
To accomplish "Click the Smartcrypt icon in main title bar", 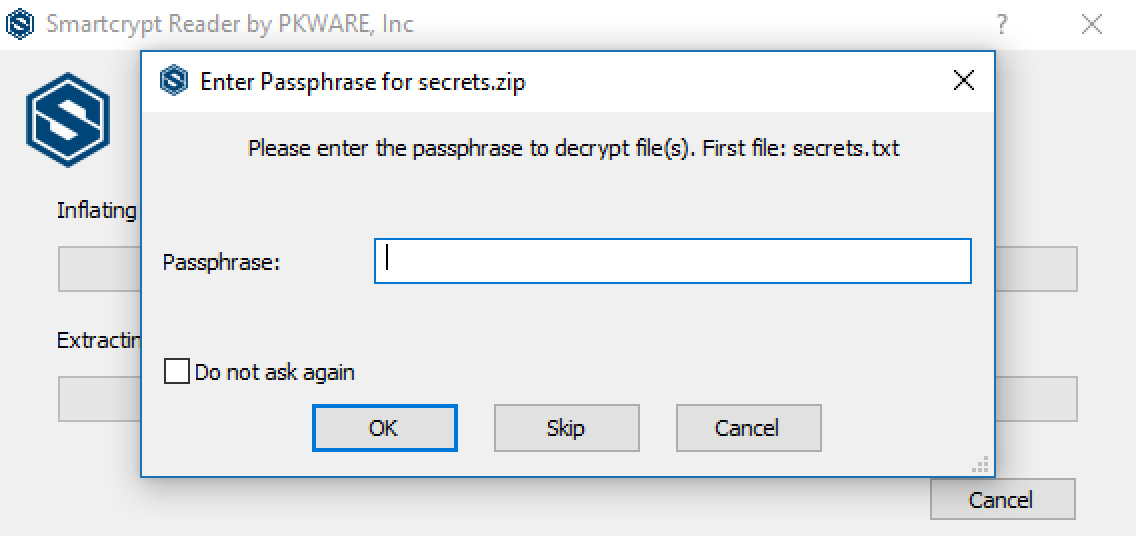I will 20,24.
